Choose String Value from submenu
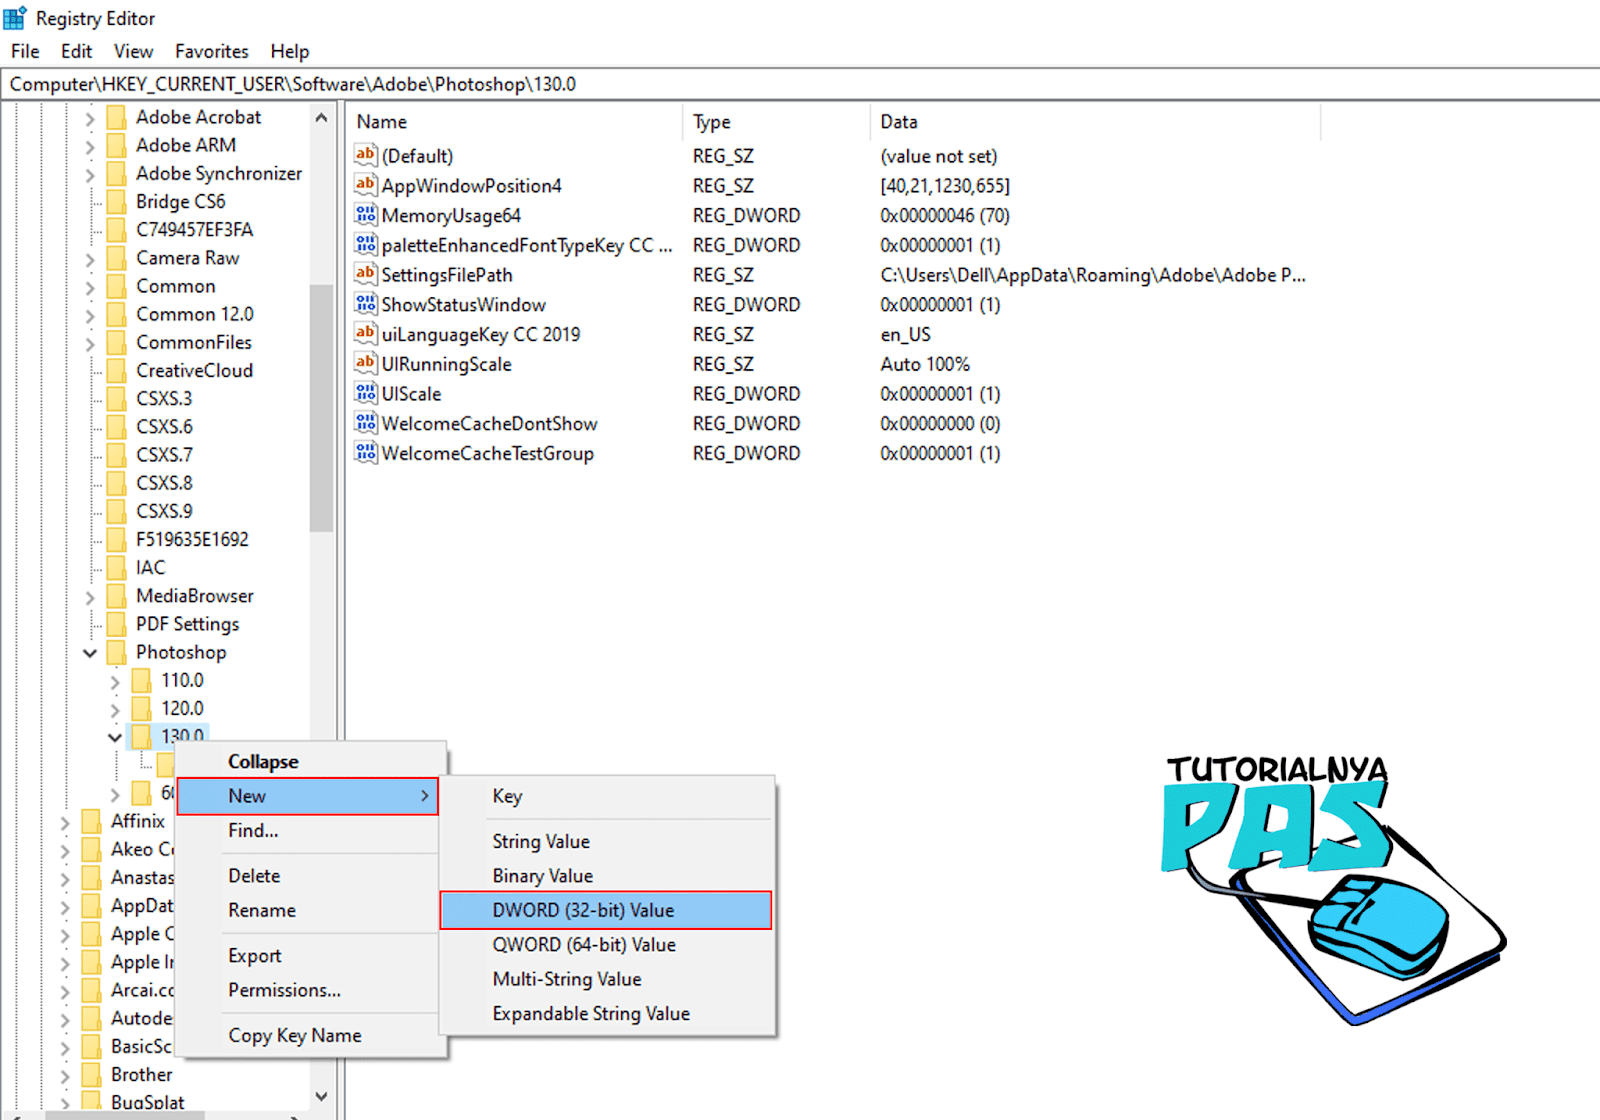 point(606,842)
